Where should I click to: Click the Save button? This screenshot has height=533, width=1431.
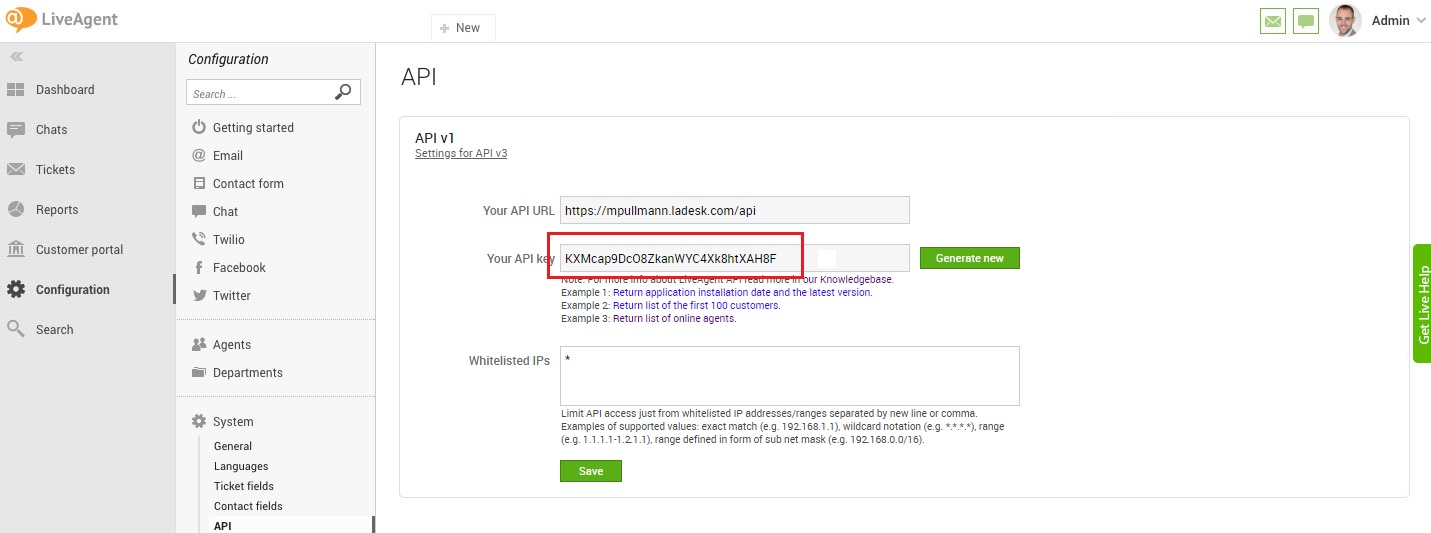(x=591, y=471)
